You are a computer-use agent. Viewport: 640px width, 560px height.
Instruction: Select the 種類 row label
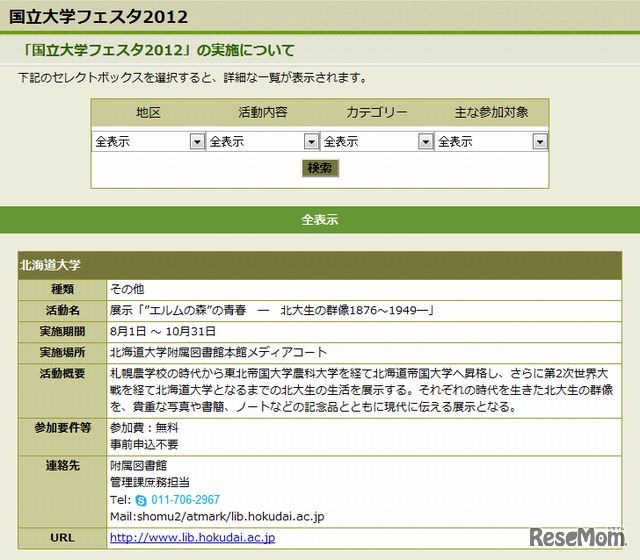click(62, 289)
